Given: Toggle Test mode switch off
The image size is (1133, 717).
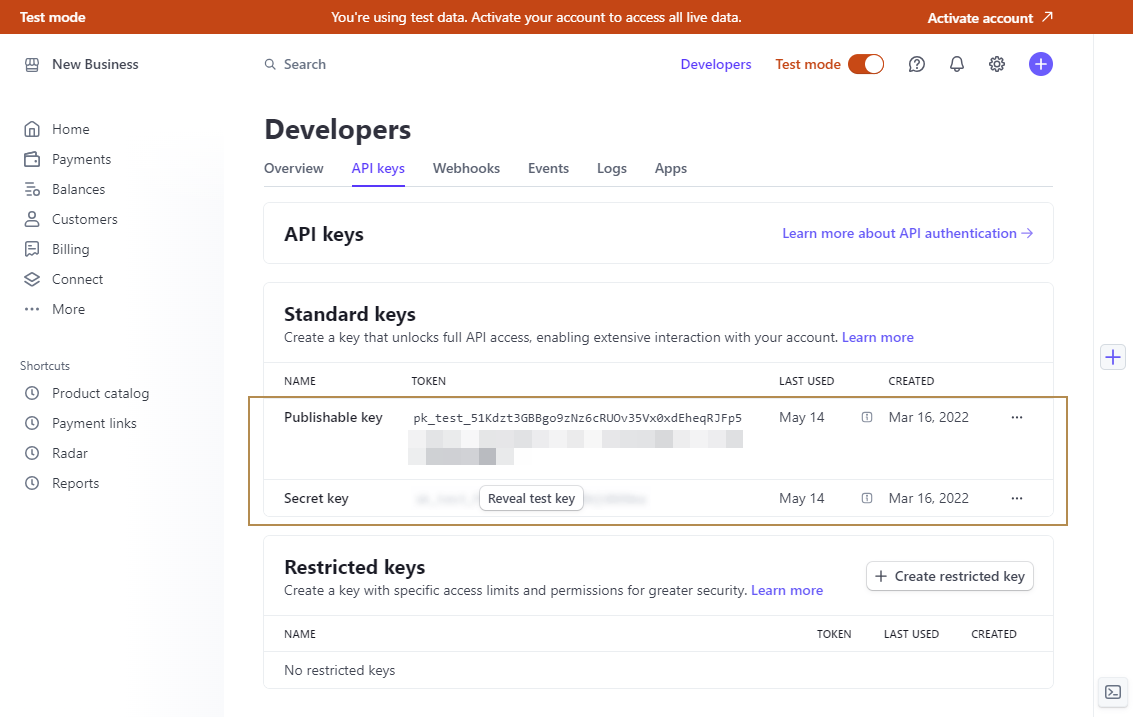Looking at the screenshot, I should (x=866, y=64).
